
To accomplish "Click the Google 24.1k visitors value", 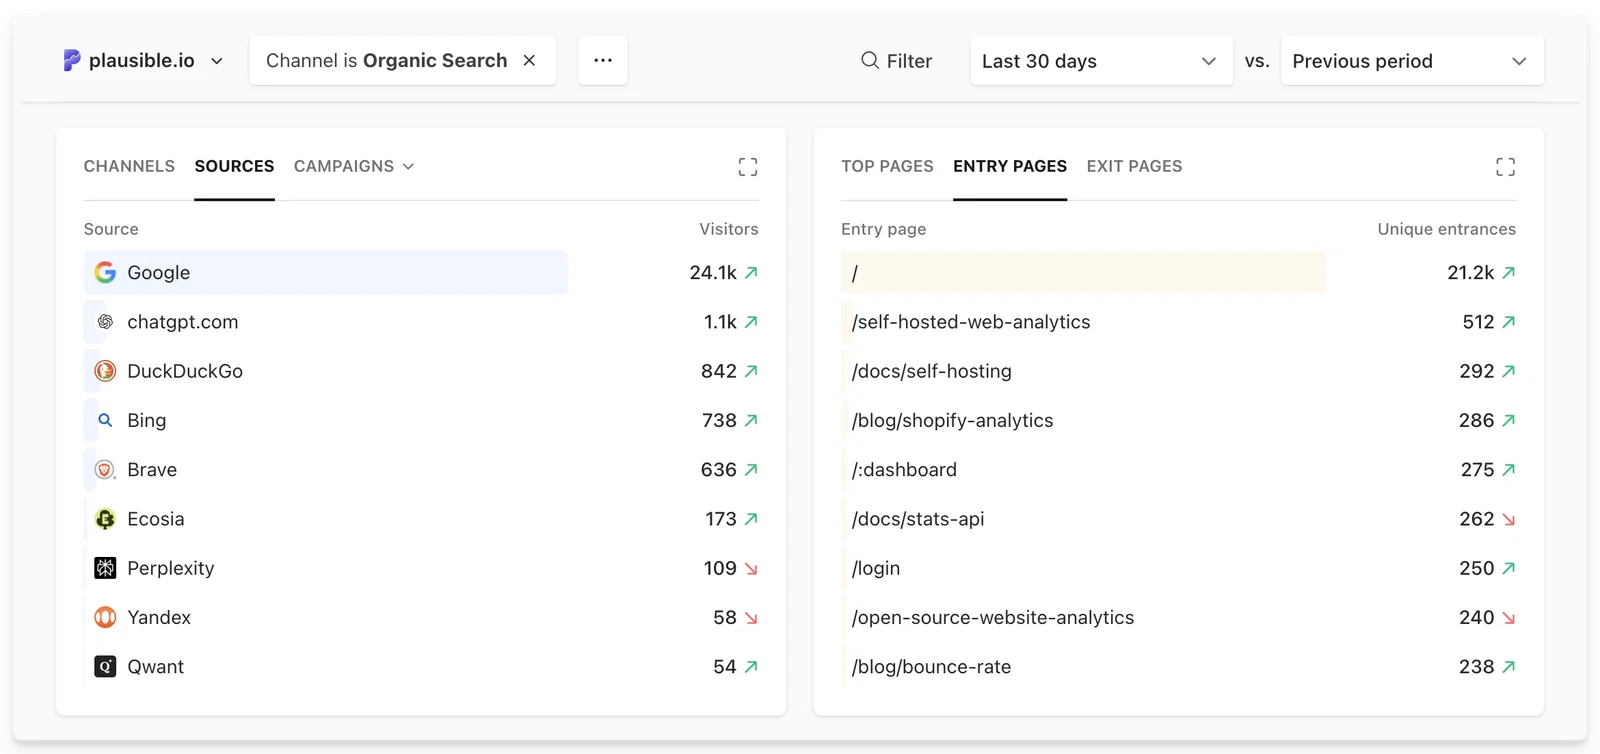I will pyautogui.click(x=713, y=272).
